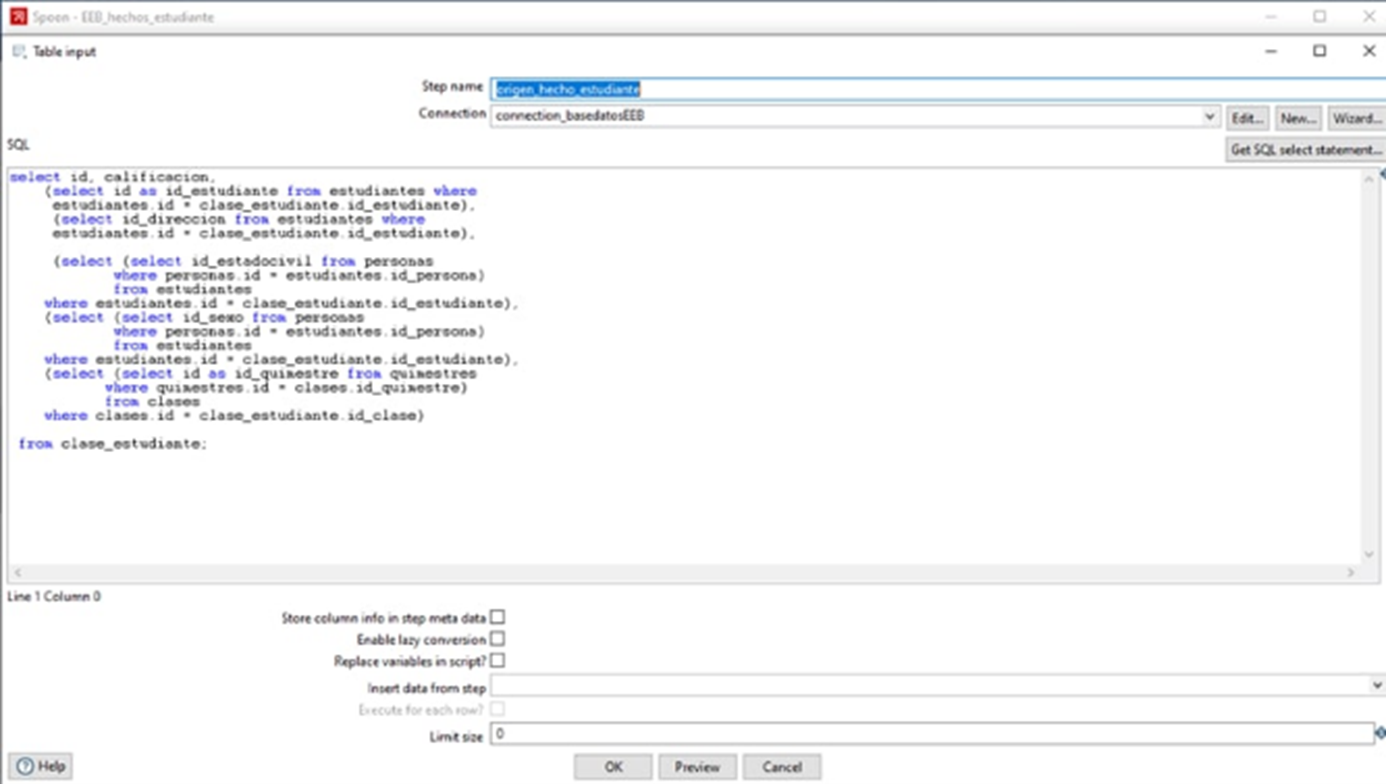Click the disabled Execute for each row checkbox
This screenshot has width=1386, height=784.
click(x=497, y=708)
